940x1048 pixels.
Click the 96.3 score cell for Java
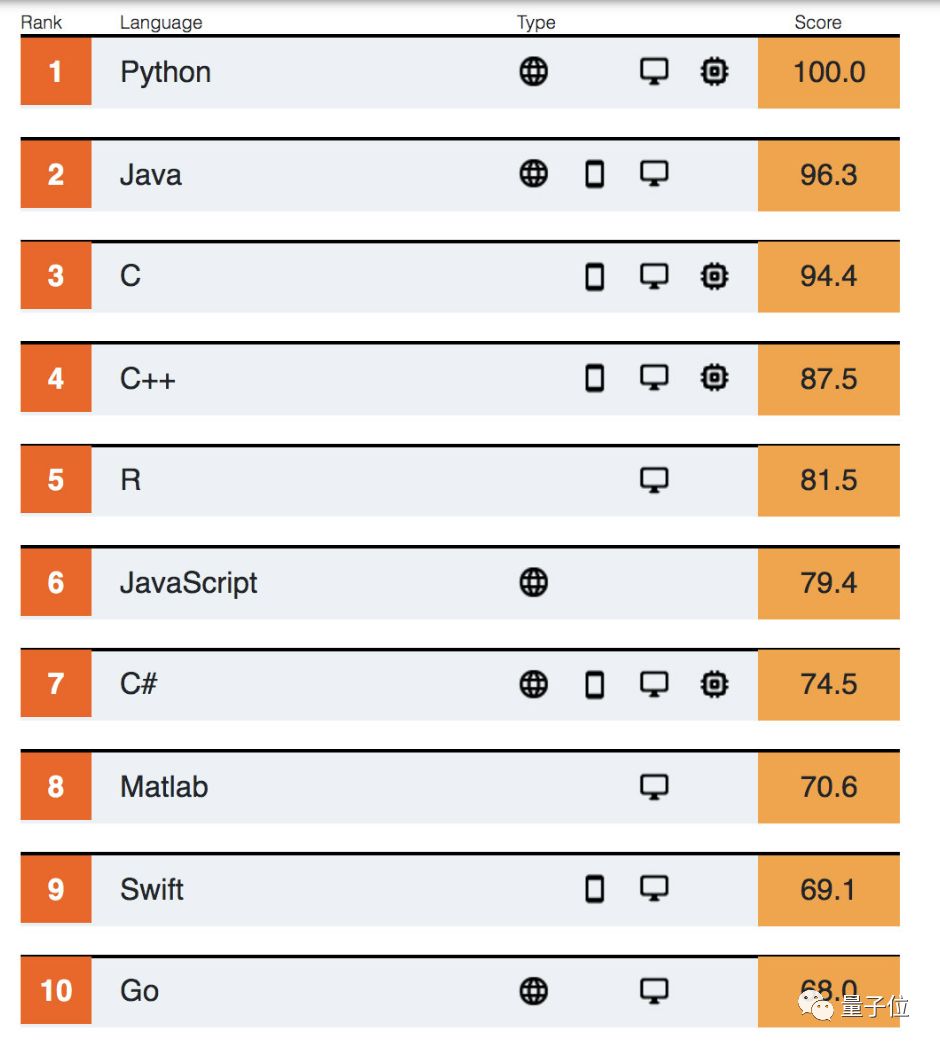[x=828, y=175]
